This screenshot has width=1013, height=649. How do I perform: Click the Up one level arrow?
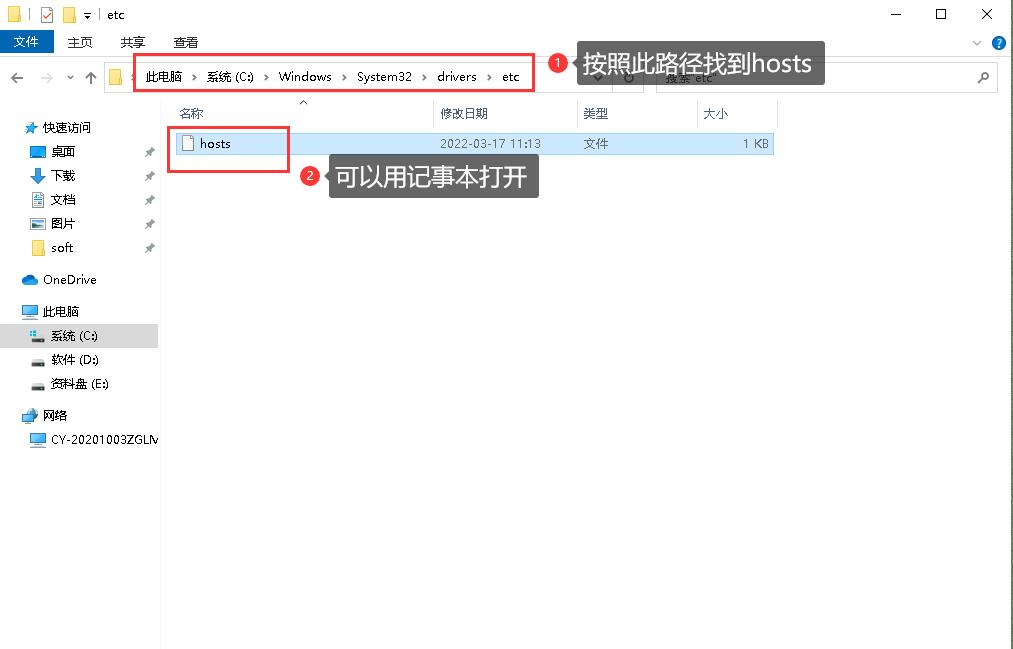click(x=91, y=77)
